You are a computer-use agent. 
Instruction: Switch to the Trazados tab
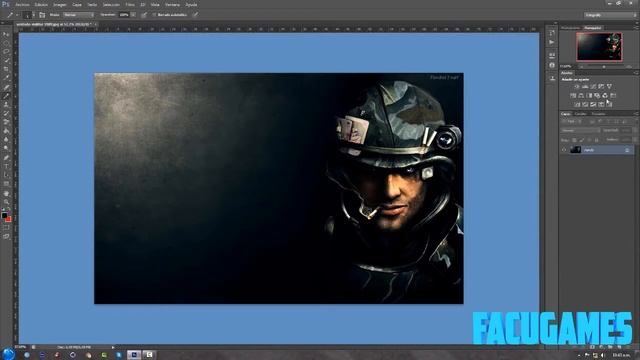[598, 114]
